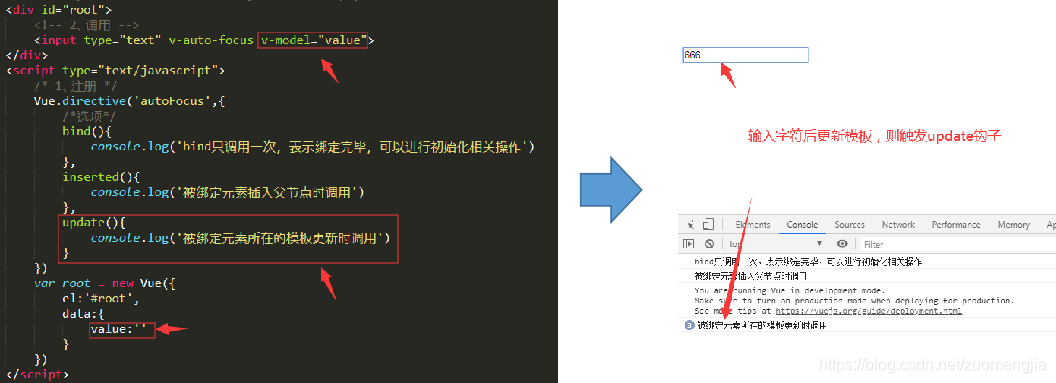Screen dimensions: 1056x383
Task: Select the console line logged by the inserted hook
Action: pyautogui.click(x=750, y=276)
